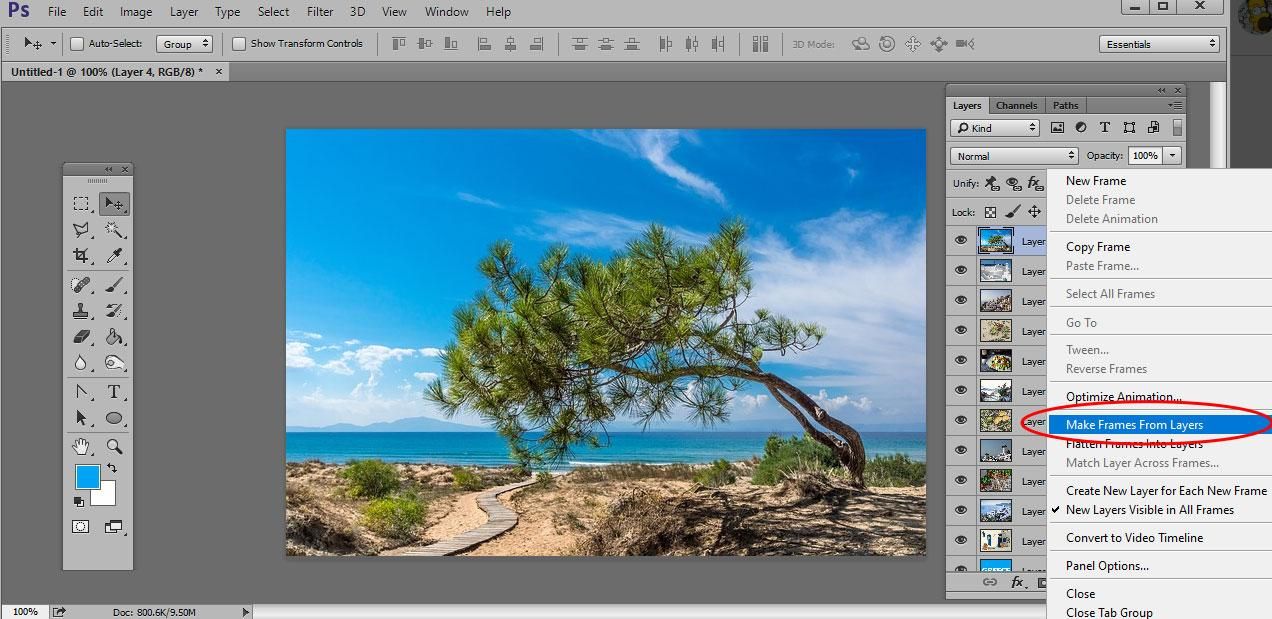Select the Lasso tool
This screenshot has width=1272, height=619.
pos(80,230)
